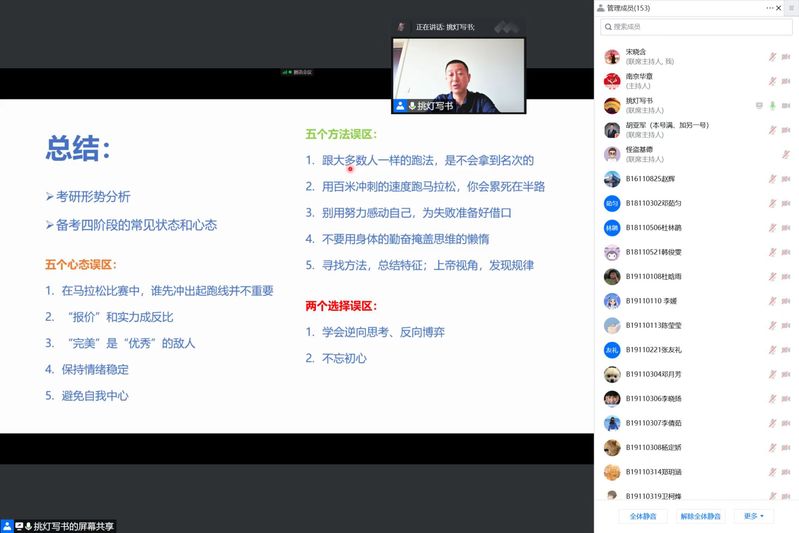The image size is (799, 533).
Task: Click the speaker video thumbnail of 挑灯写书
Action: click(458, 70)
